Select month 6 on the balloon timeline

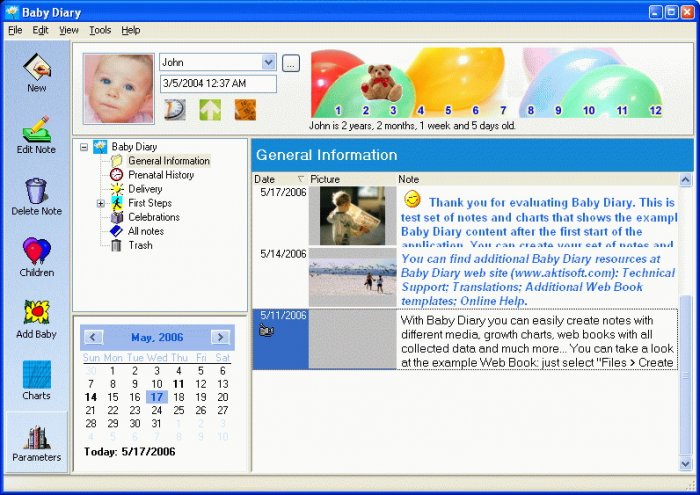475,110
